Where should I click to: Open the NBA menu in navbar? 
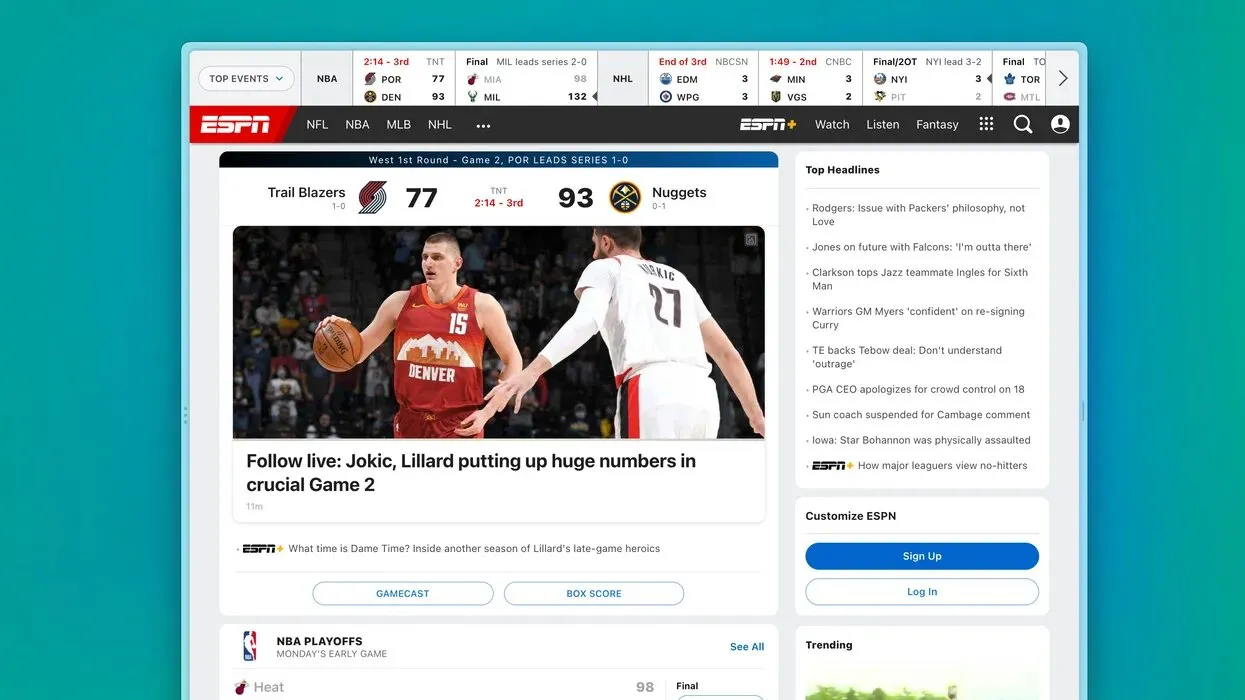pos(357,125)
